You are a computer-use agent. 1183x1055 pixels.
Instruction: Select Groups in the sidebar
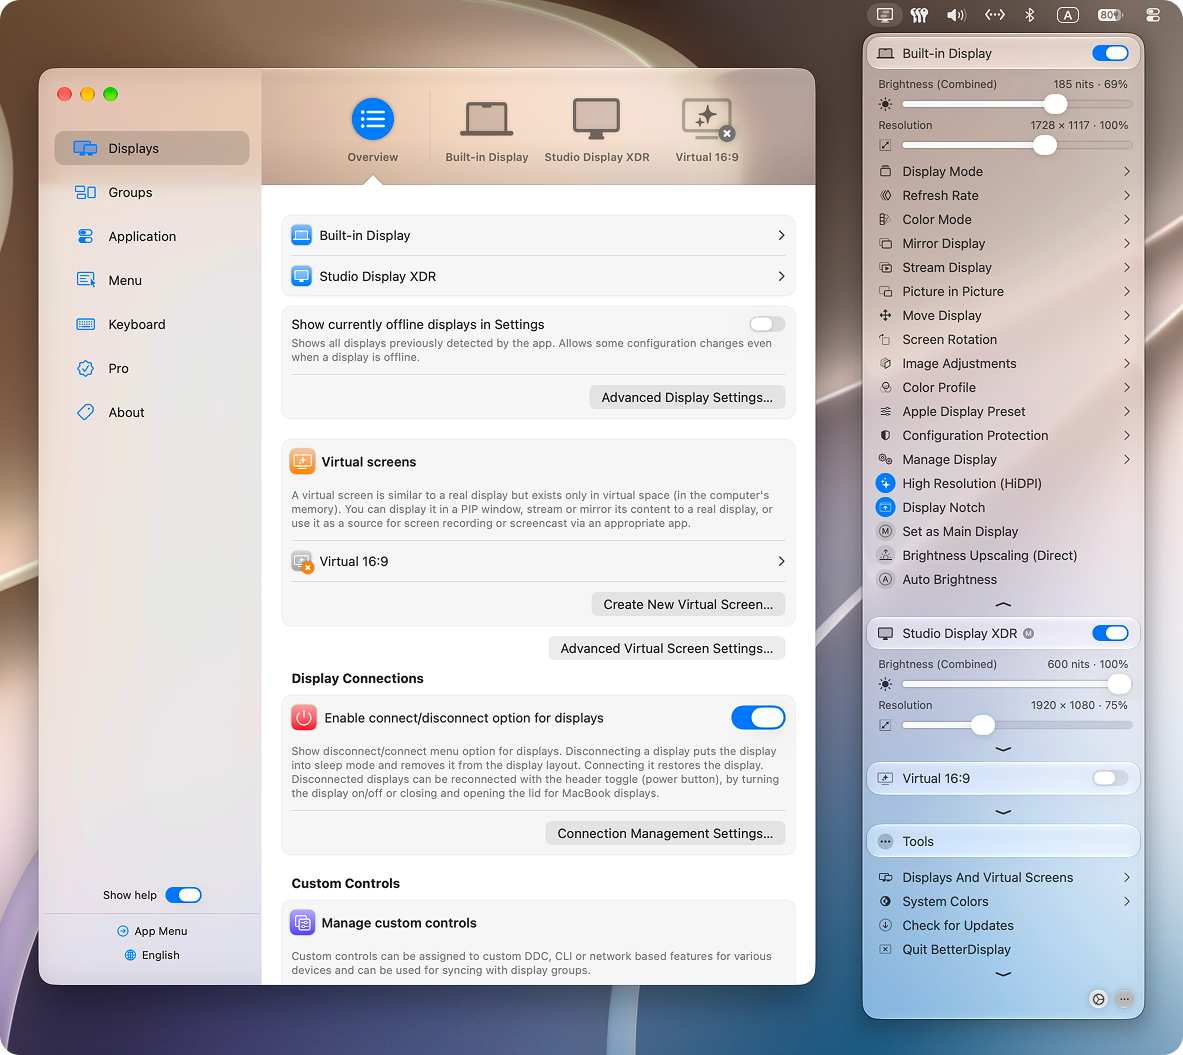[x=152, y=192]
